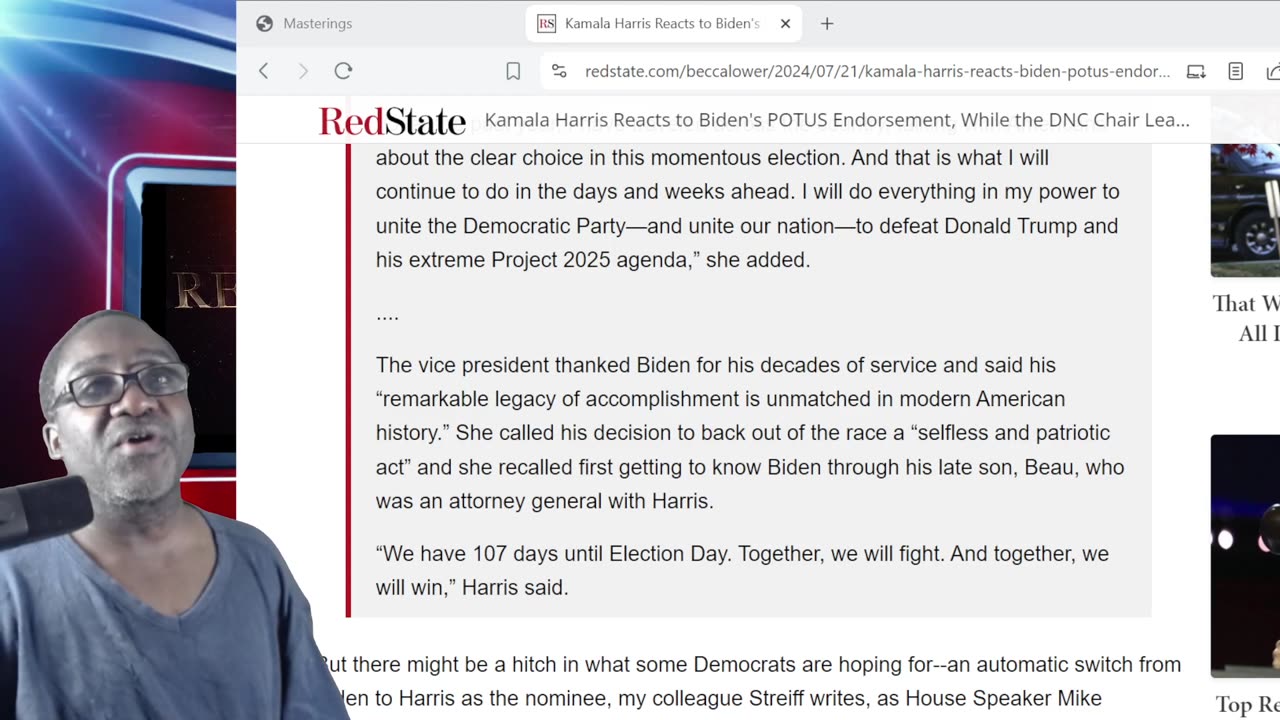
Task: Reload the current page
Action: coord(343,71)
